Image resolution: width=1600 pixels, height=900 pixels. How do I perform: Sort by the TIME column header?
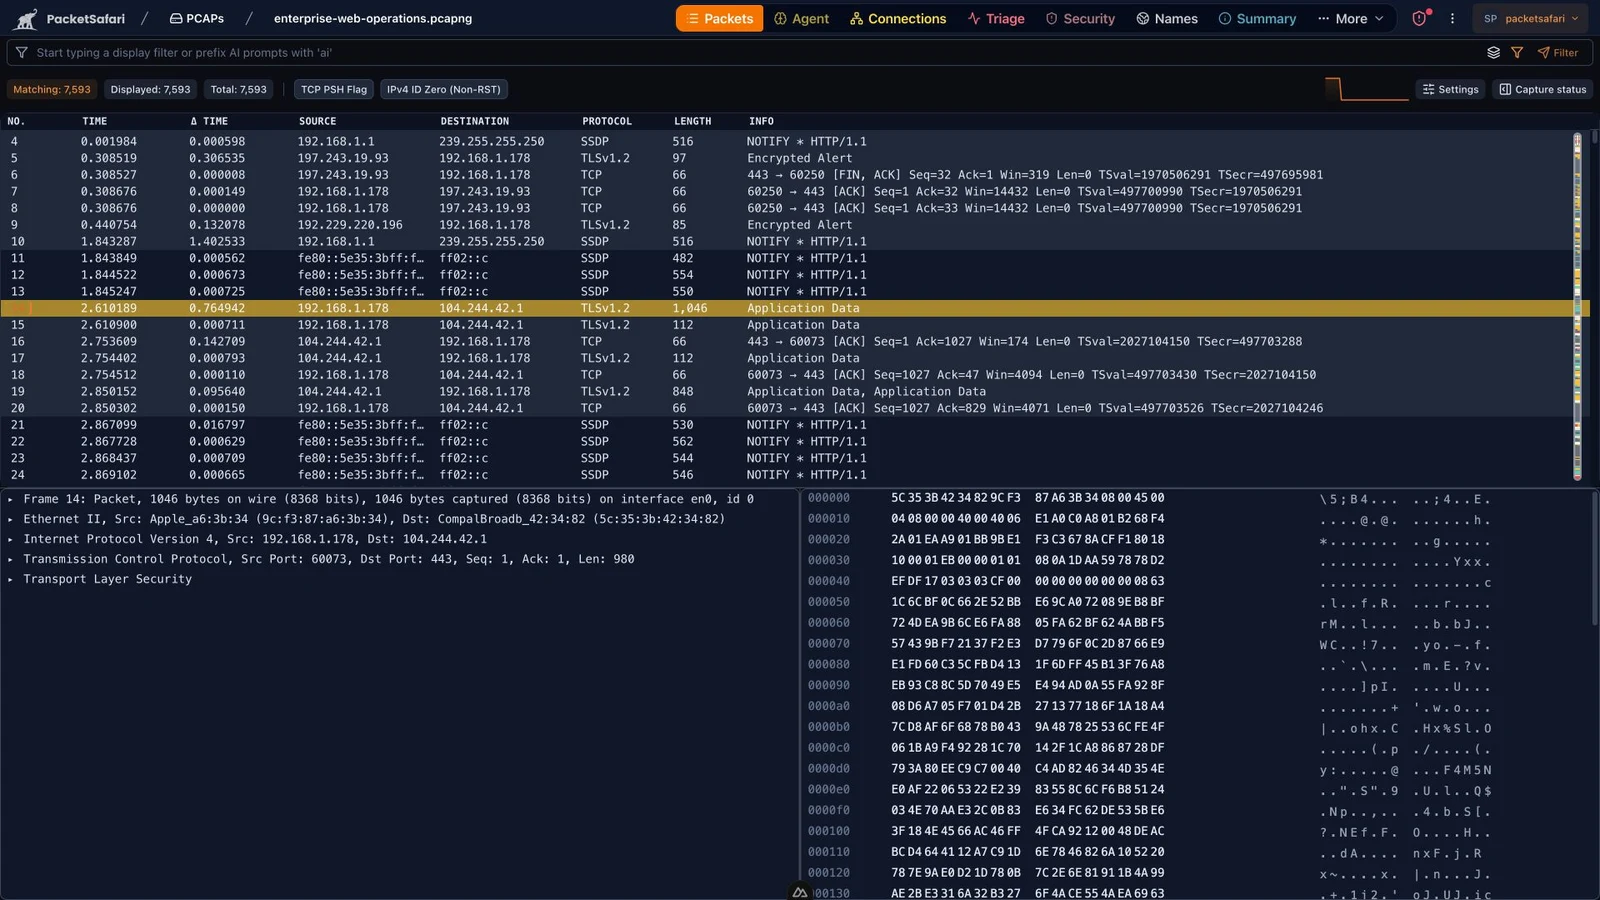(94, 121)
